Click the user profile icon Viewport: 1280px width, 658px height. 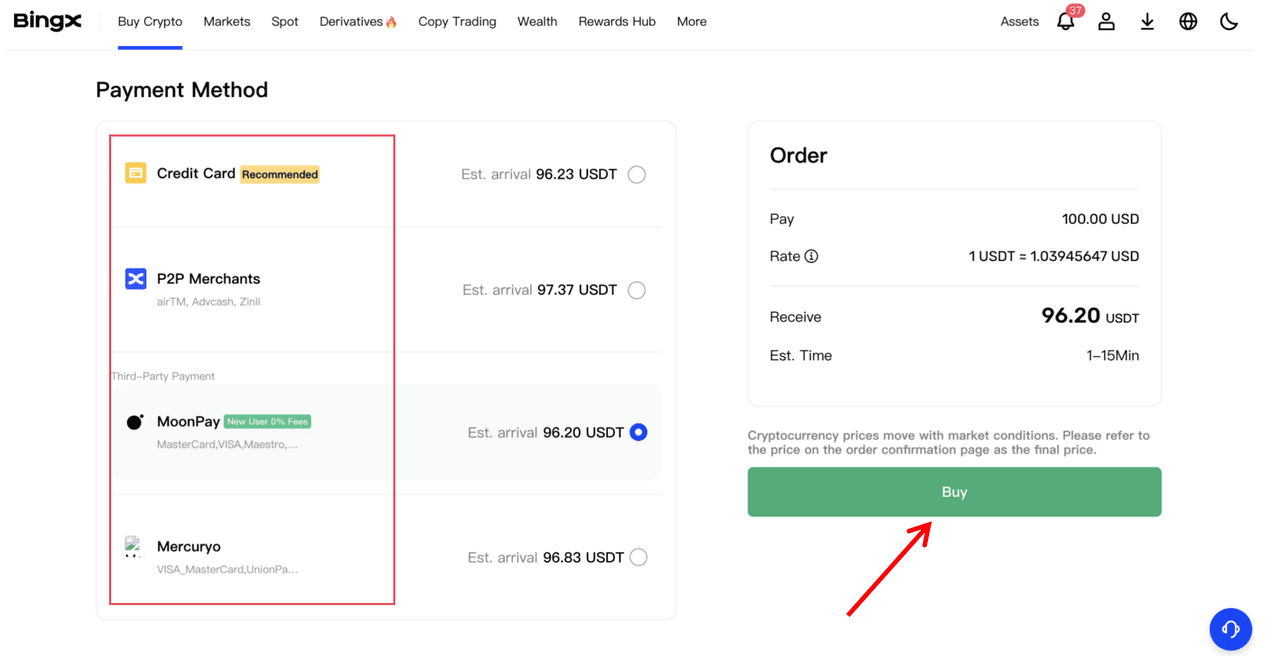[x=1106, y=21]
